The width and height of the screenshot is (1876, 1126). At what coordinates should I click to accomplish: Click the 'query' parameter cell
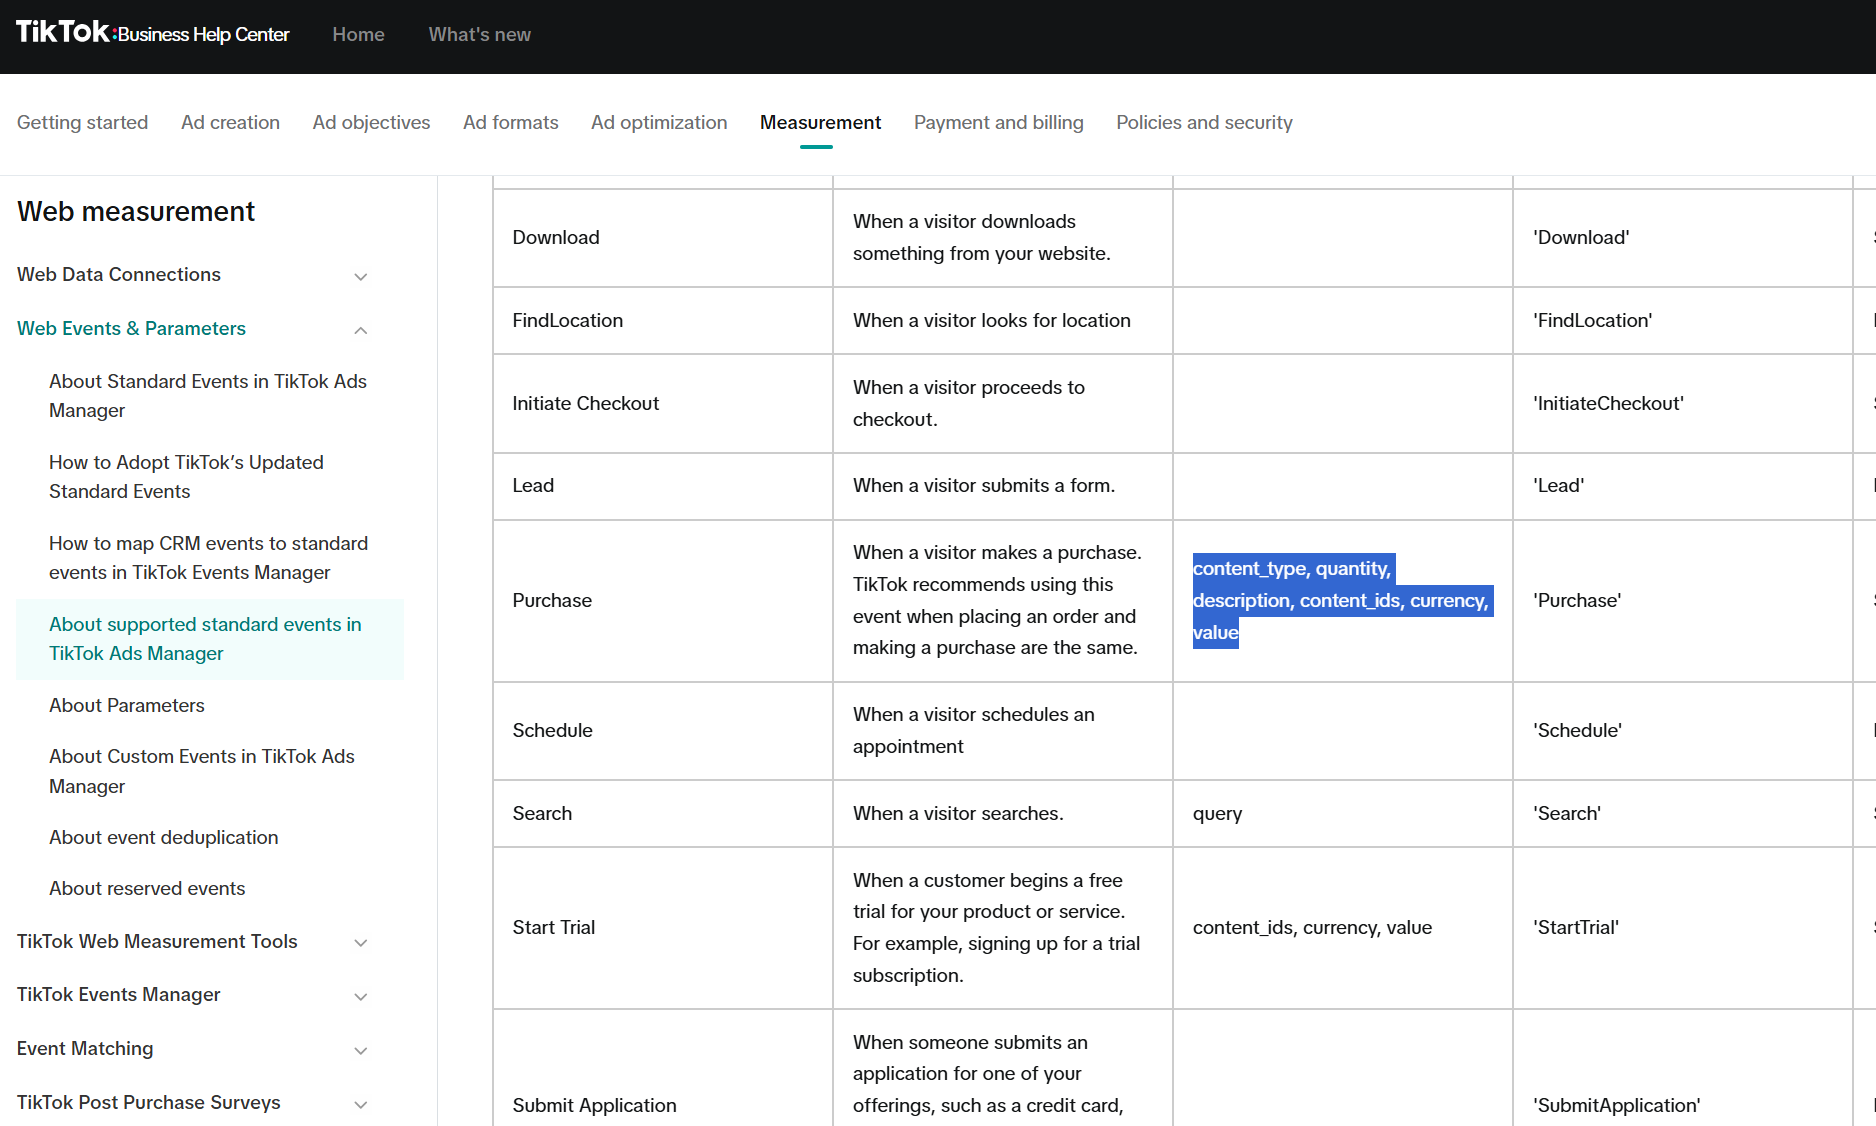1343,814
